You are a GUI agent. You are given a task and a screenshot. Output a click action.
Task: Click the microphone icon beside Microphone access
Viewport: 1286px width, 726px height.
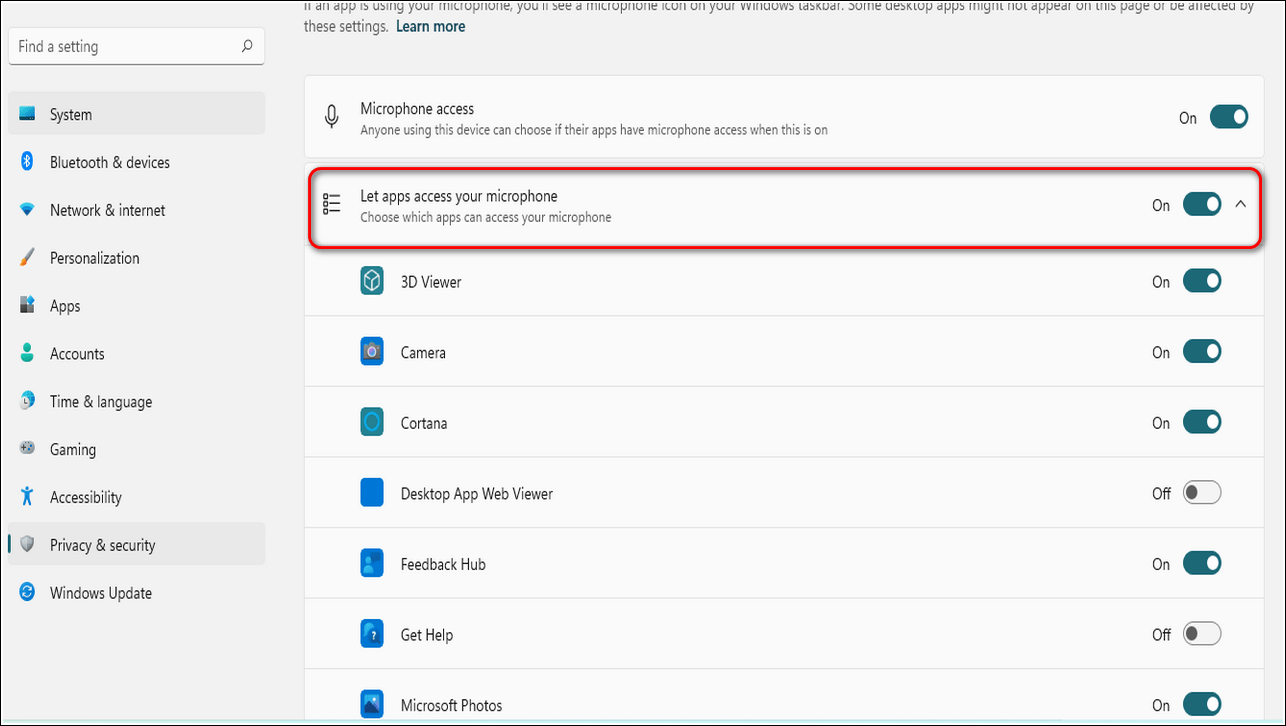[x=332, y=117]
